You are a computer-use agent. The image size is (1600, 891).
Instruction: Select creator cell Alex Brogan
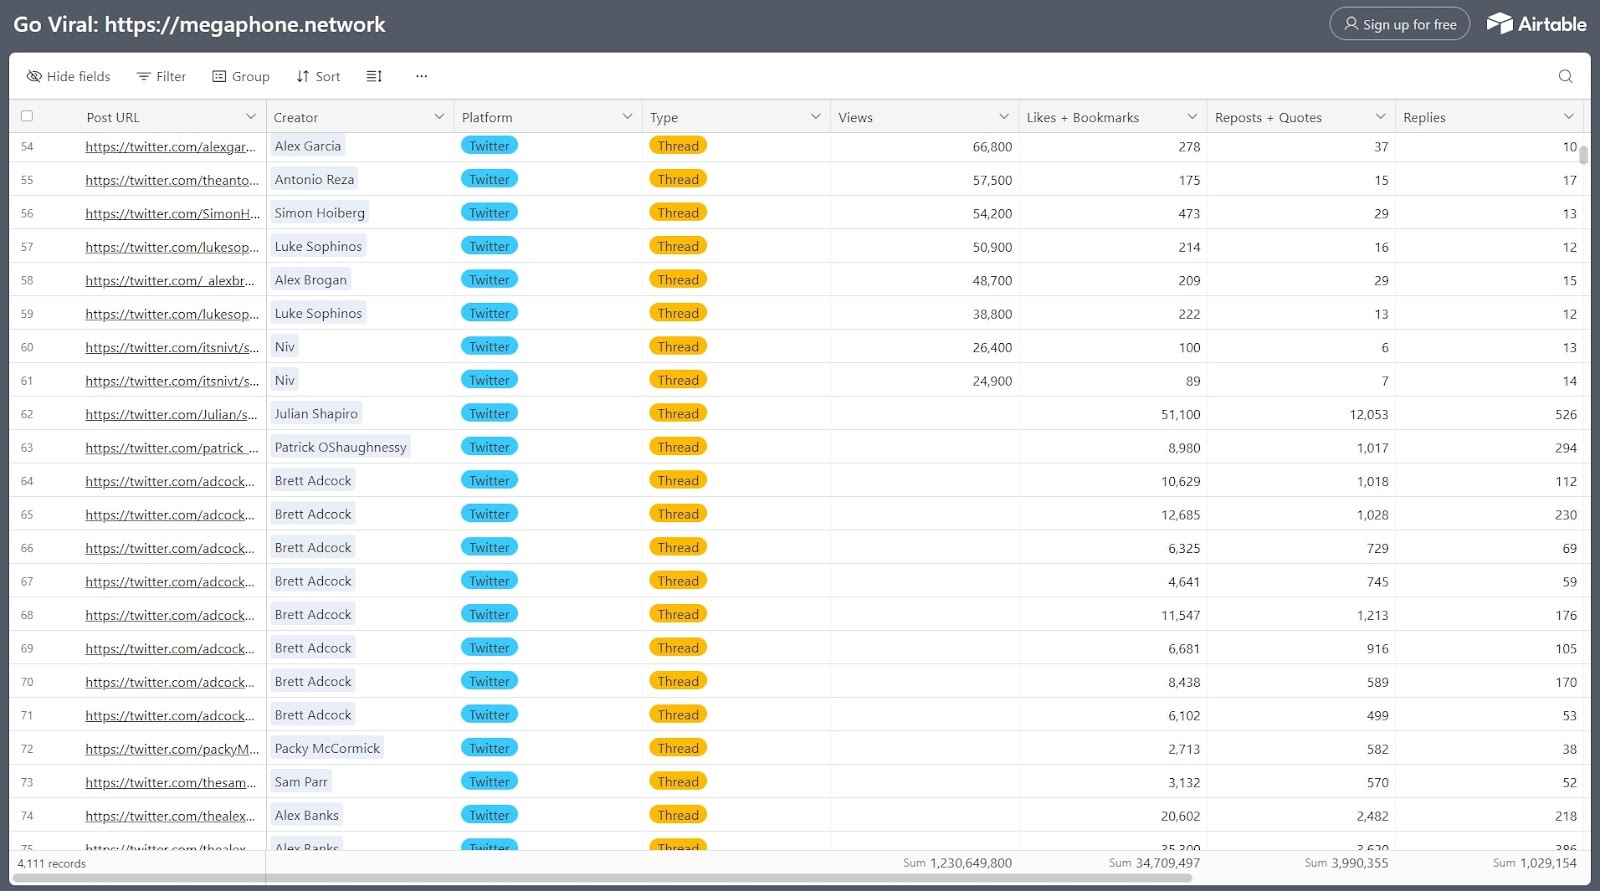click(x=311, y=280)
